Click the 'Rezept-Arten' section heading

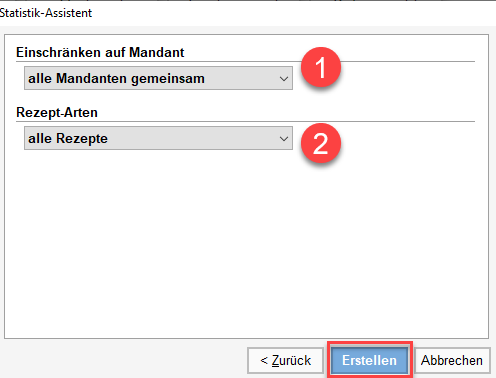57,113
